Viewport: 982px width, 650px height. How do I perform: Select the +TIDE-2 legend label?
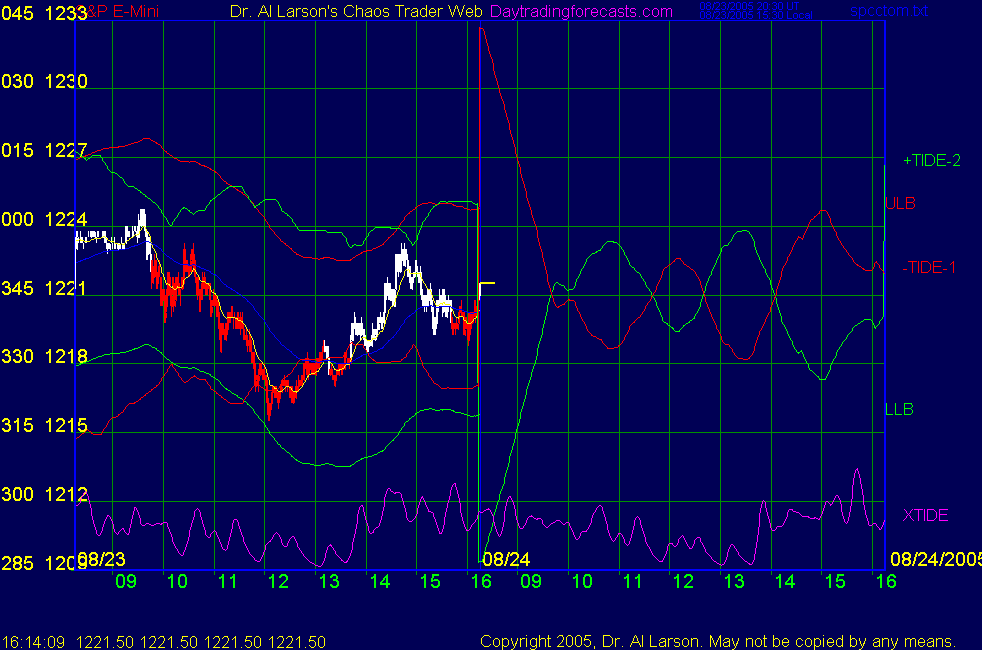(x=931, y=160)
